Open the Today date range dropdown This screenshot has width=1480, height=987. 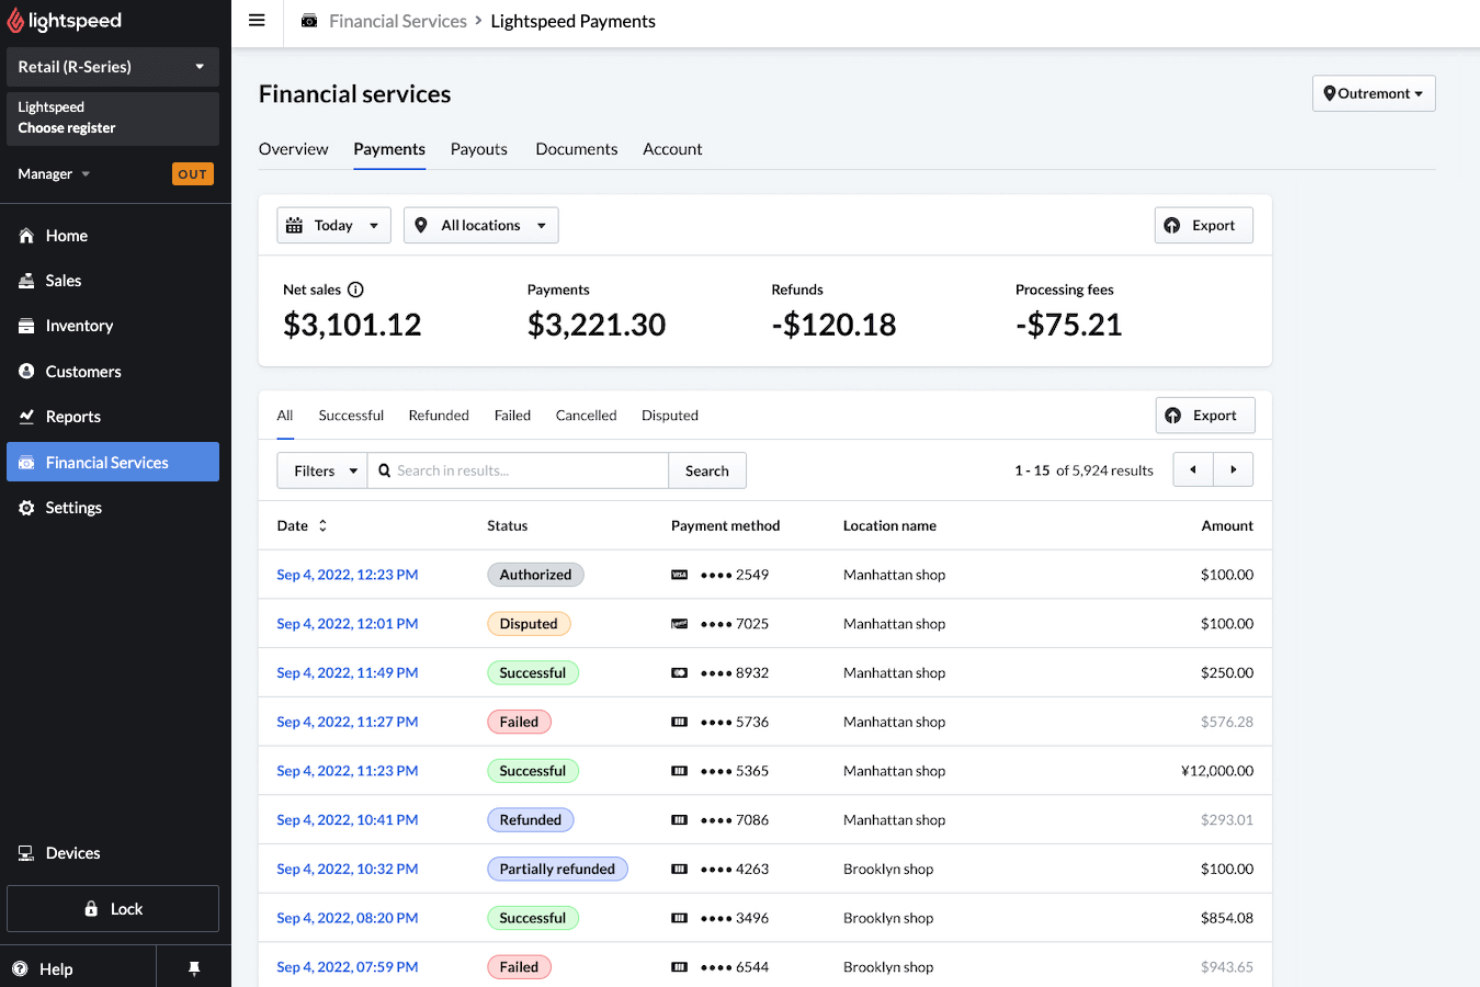click(333, 225)
